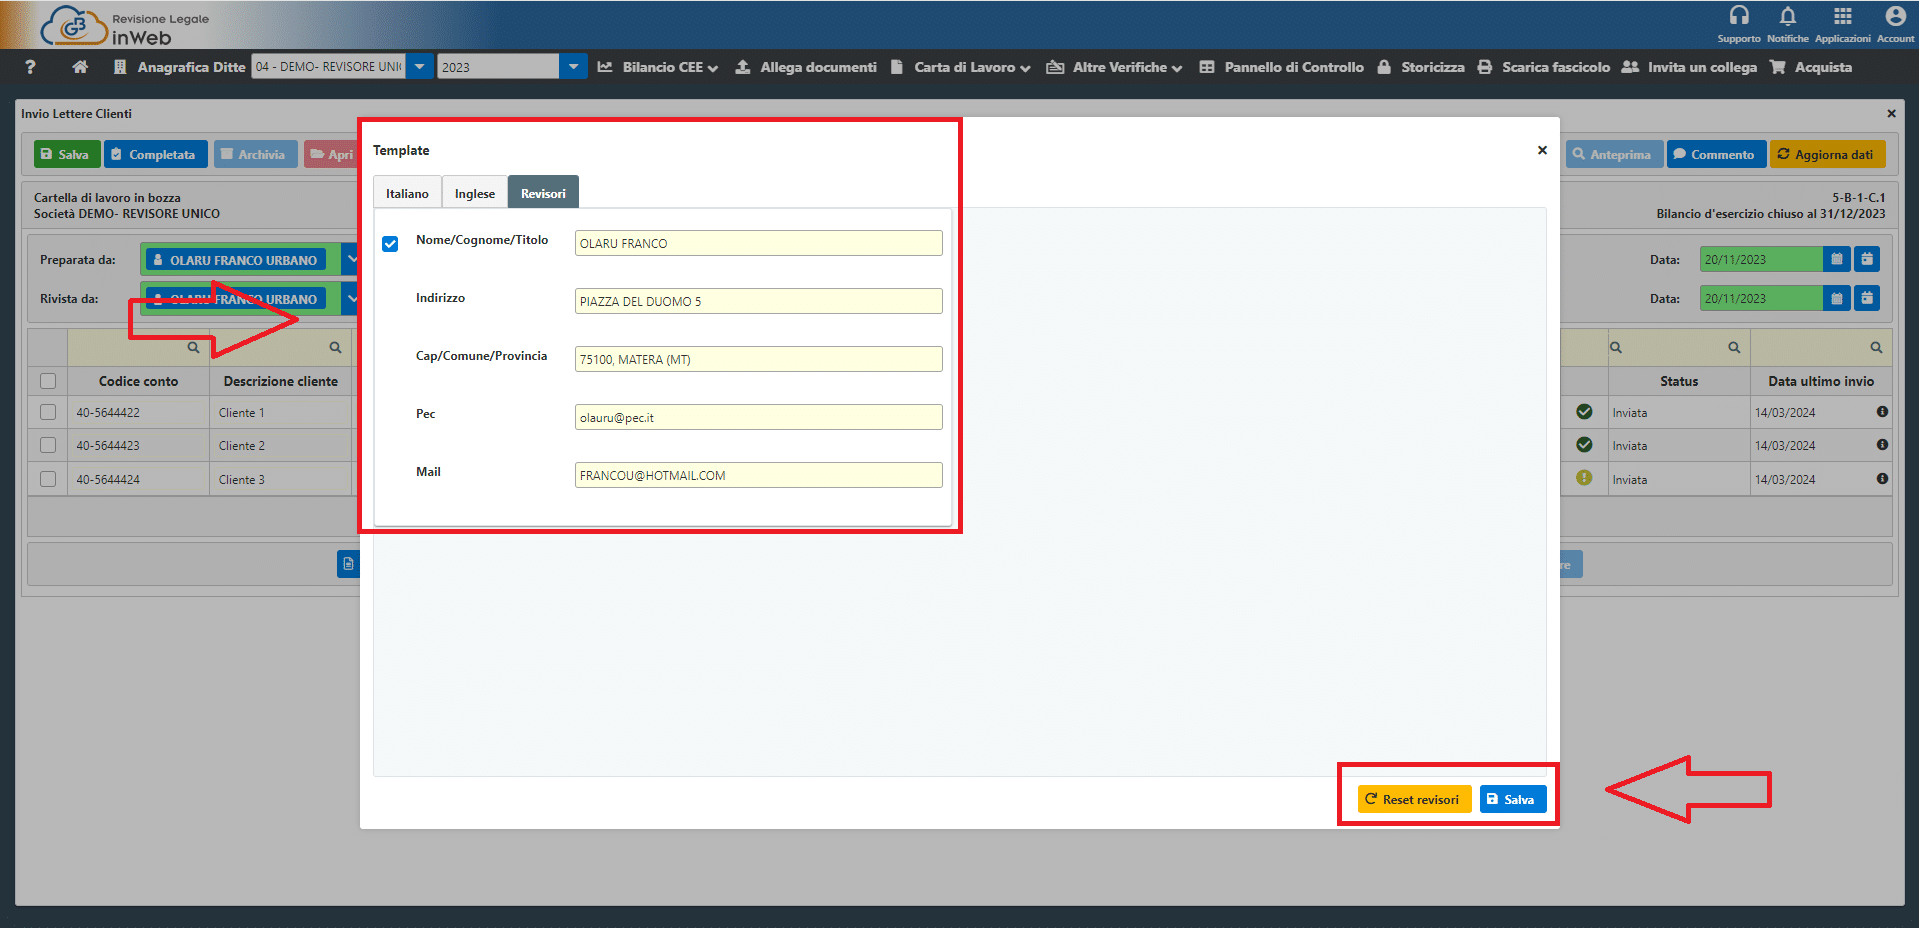Expand the Altre Verifiche menu
The height and width of the screenshot is (928, 1919).
[x=1114, y=67]
